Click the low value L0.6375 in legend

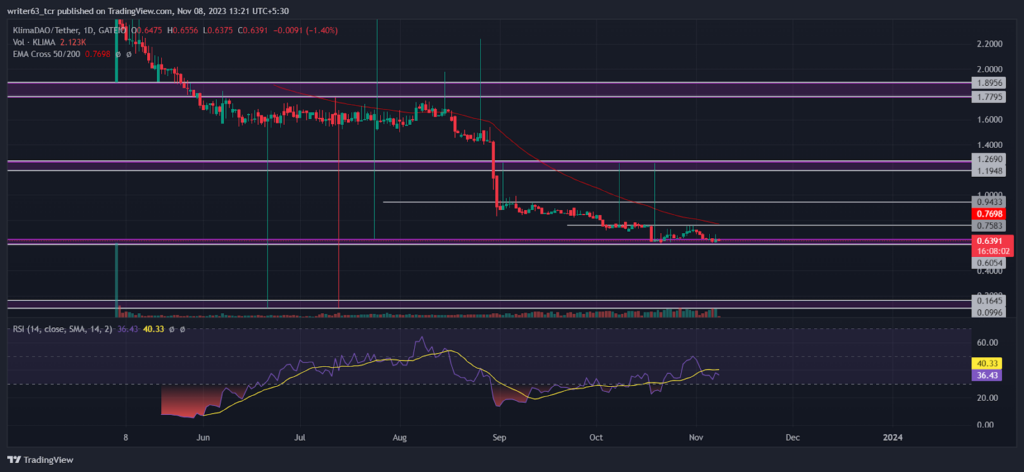(216, 30)
